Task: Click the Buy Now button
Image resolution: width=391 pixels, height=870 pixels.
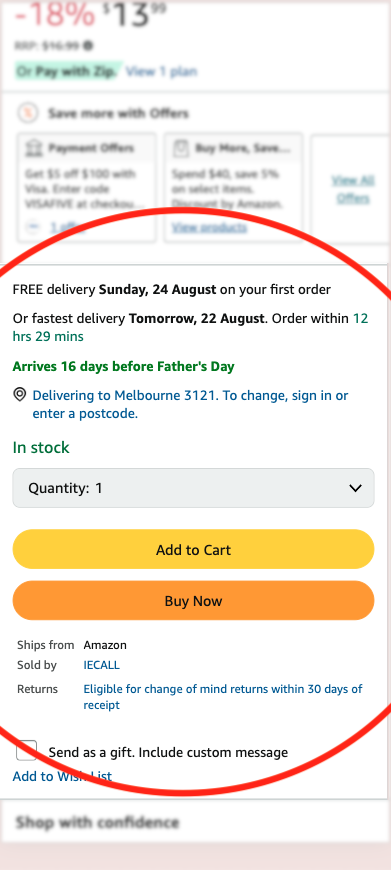Action: 194,601
